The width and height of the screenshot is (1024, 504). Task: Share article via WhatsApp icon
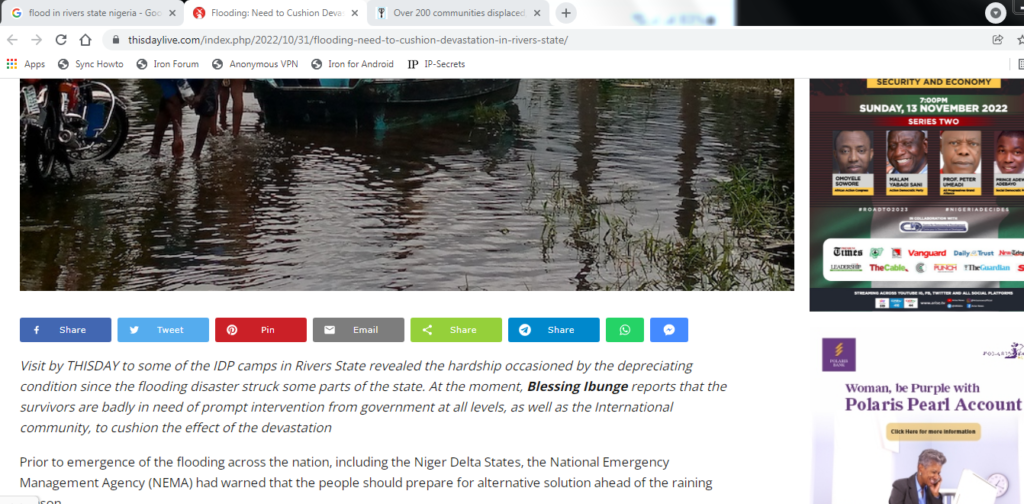click(x=625, y=330)
